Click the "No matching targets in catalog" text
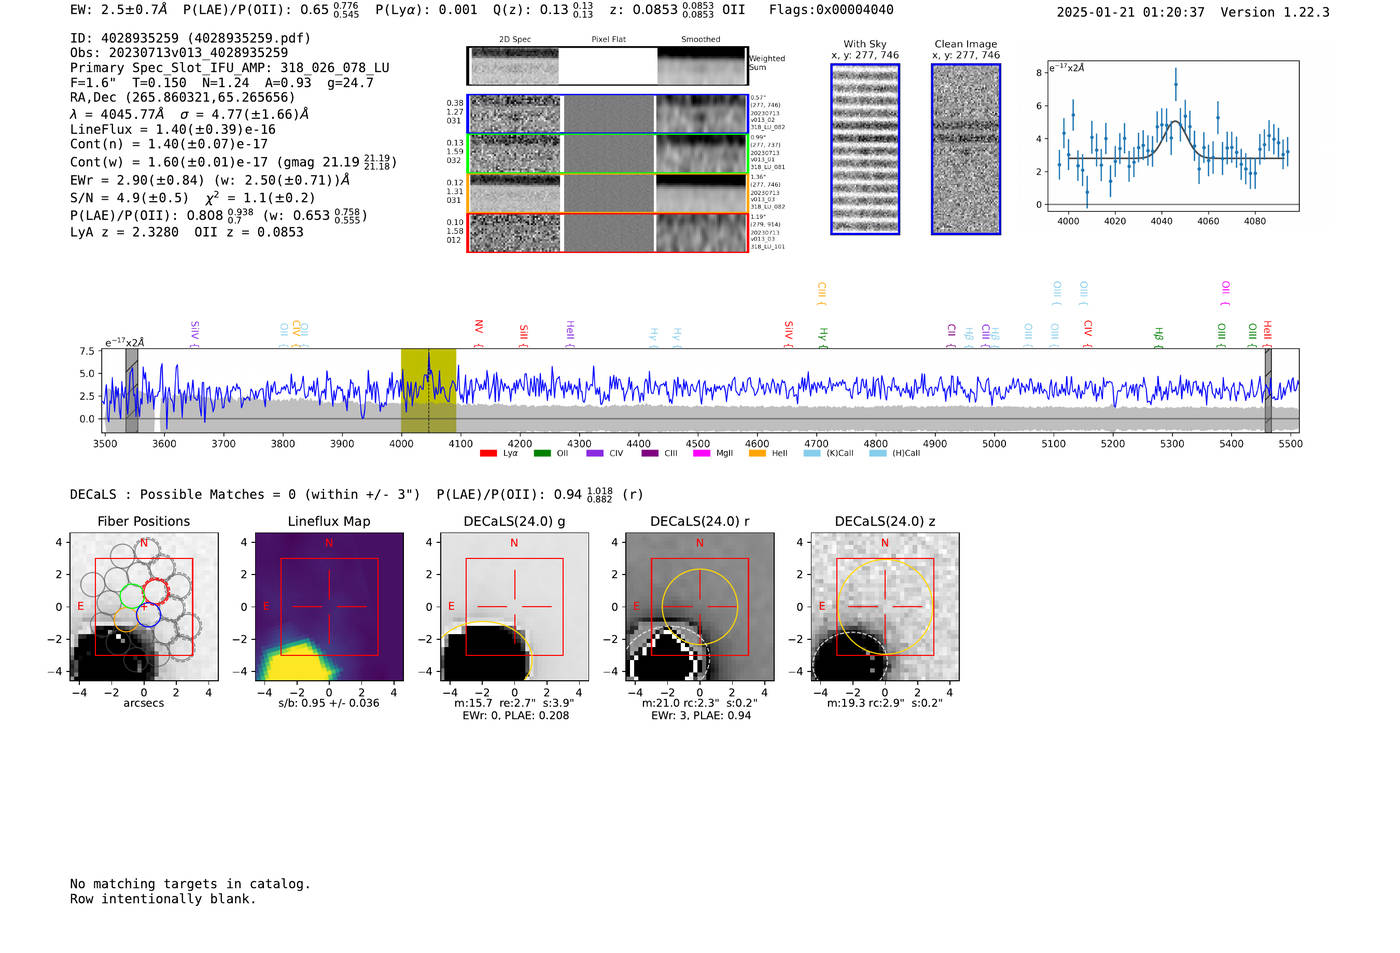The height and width of the screenshot is (953, 1400). (x=190, y=884)
